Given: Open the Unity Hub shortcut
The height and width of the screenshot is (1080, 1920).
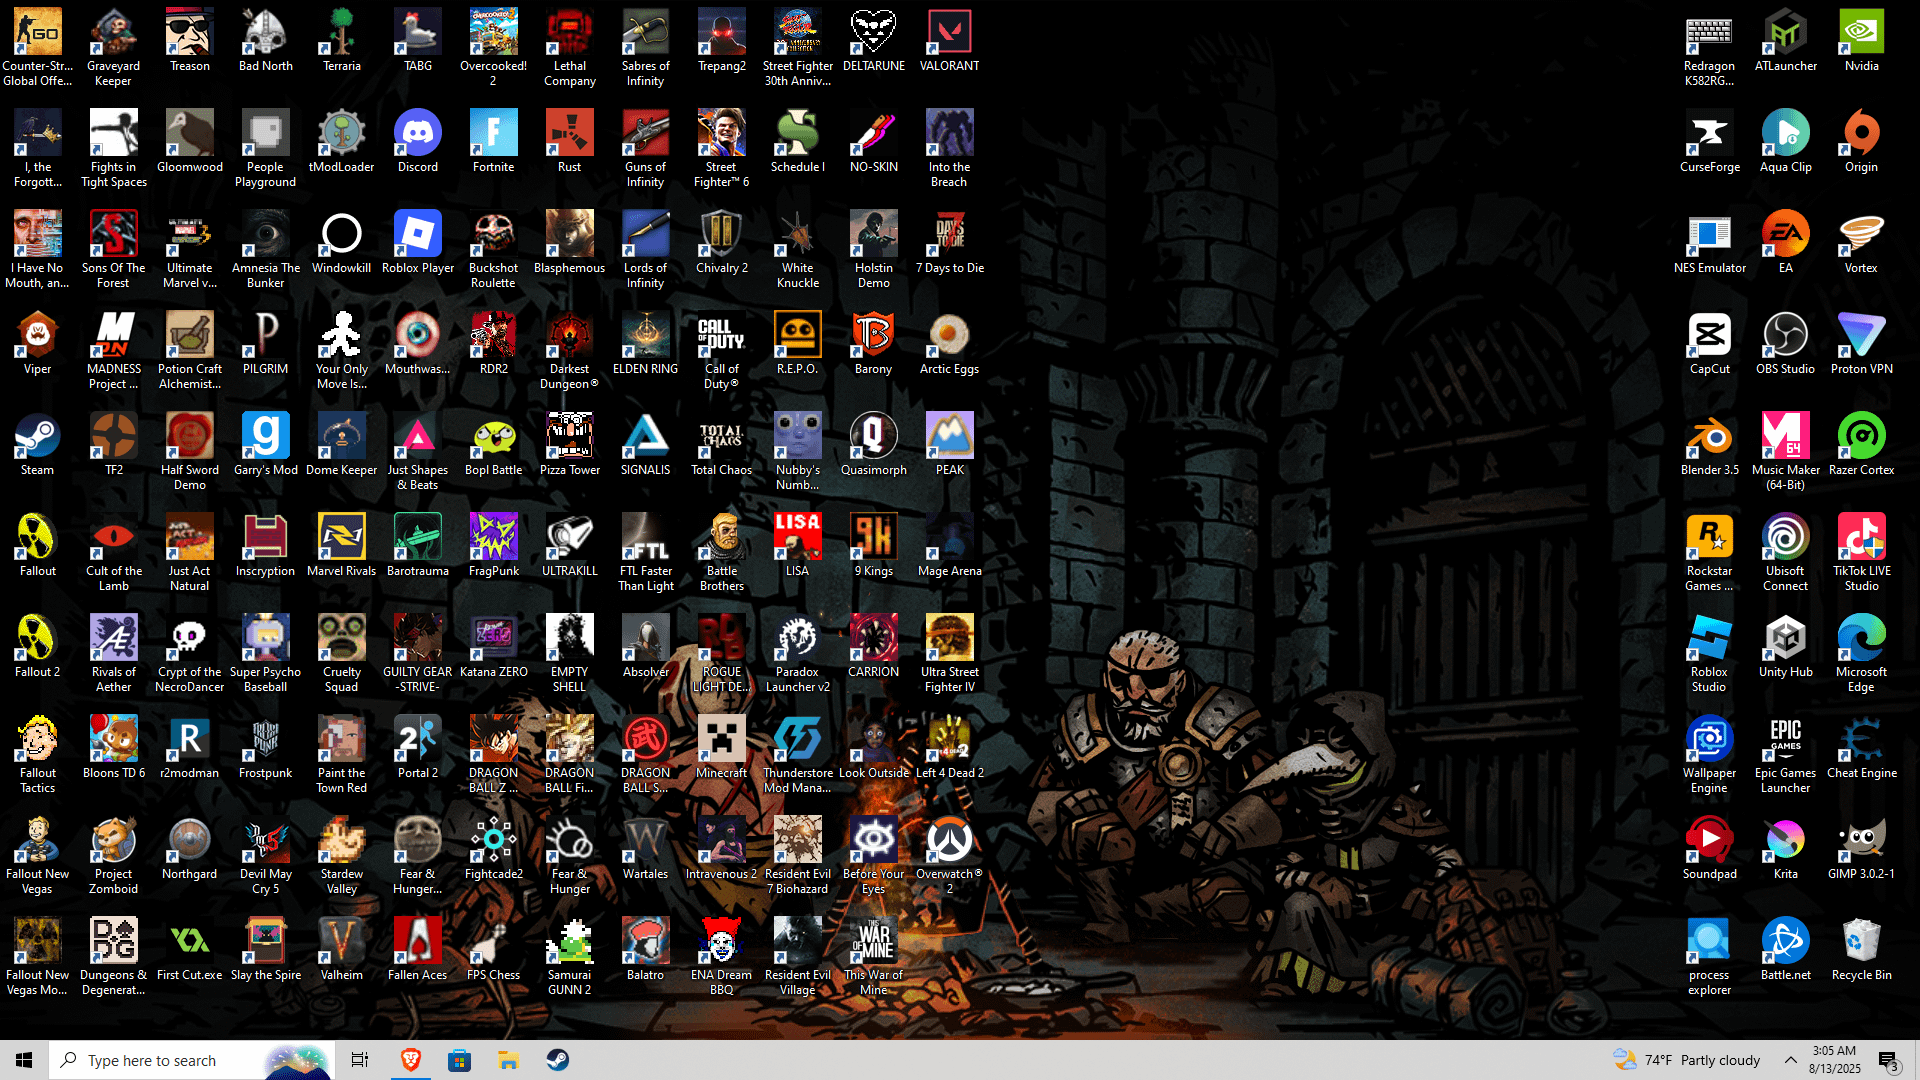Looking at the screenshot, I should (x=1786, y=647).
